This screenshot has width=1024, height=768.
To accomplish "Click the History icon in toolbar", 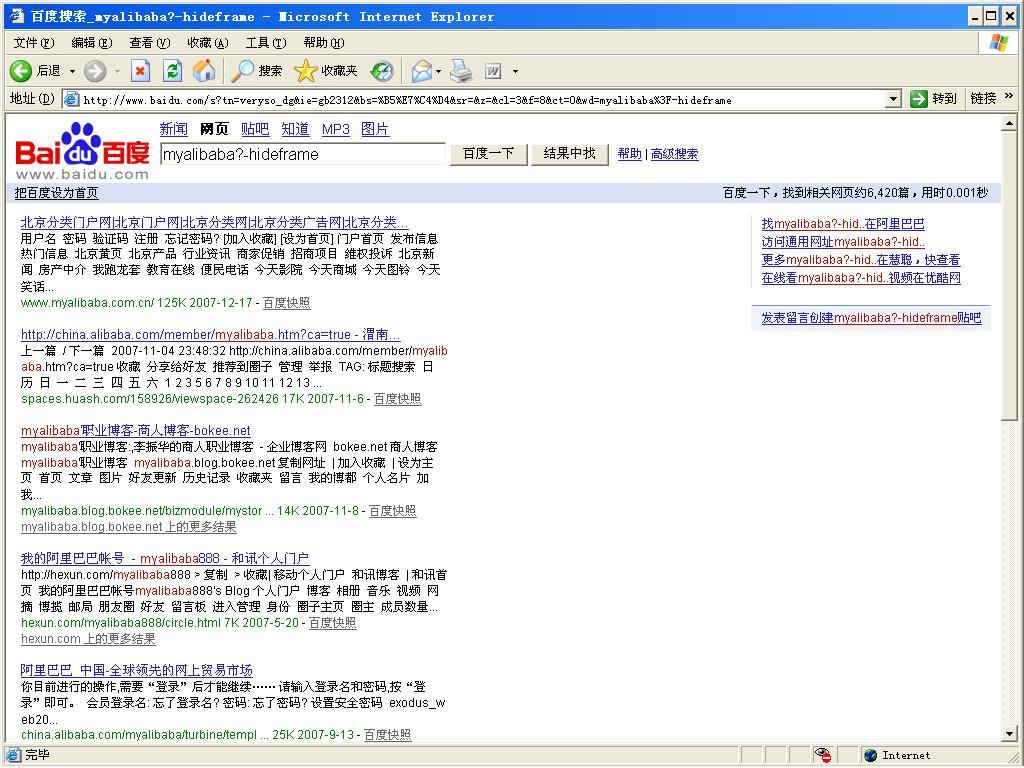I will click(x=382, y=71).
